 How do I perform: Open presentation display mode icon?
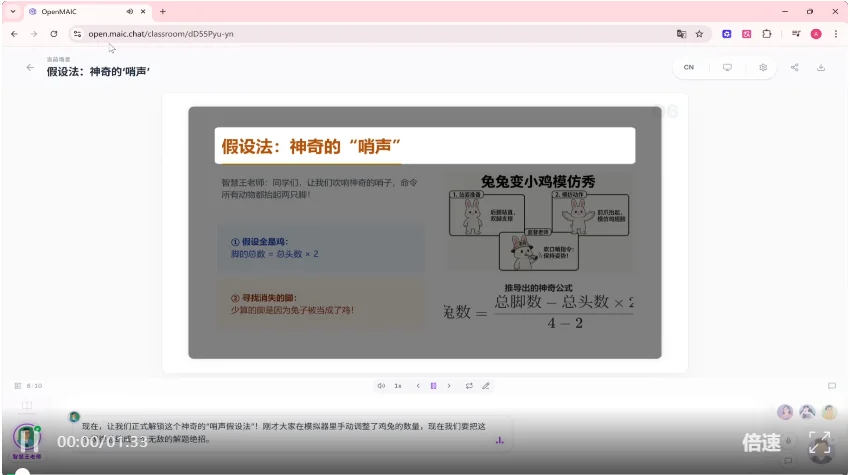727,67
